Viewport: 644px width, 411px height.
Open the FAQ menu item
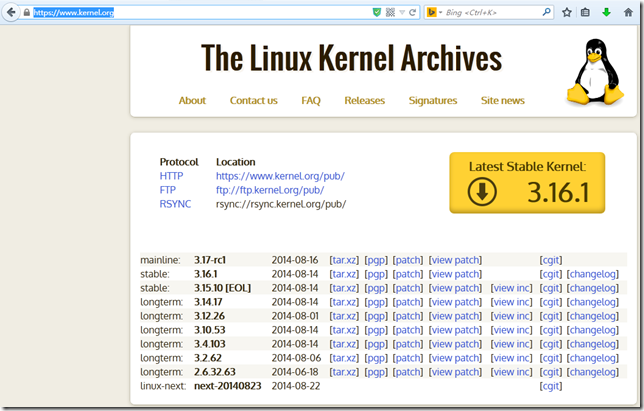311,101
